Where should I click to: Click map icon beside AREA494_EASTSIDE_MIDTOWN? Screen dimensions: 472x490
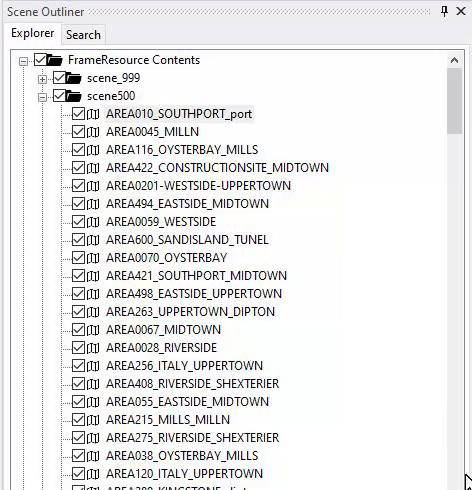click(93, 204)
